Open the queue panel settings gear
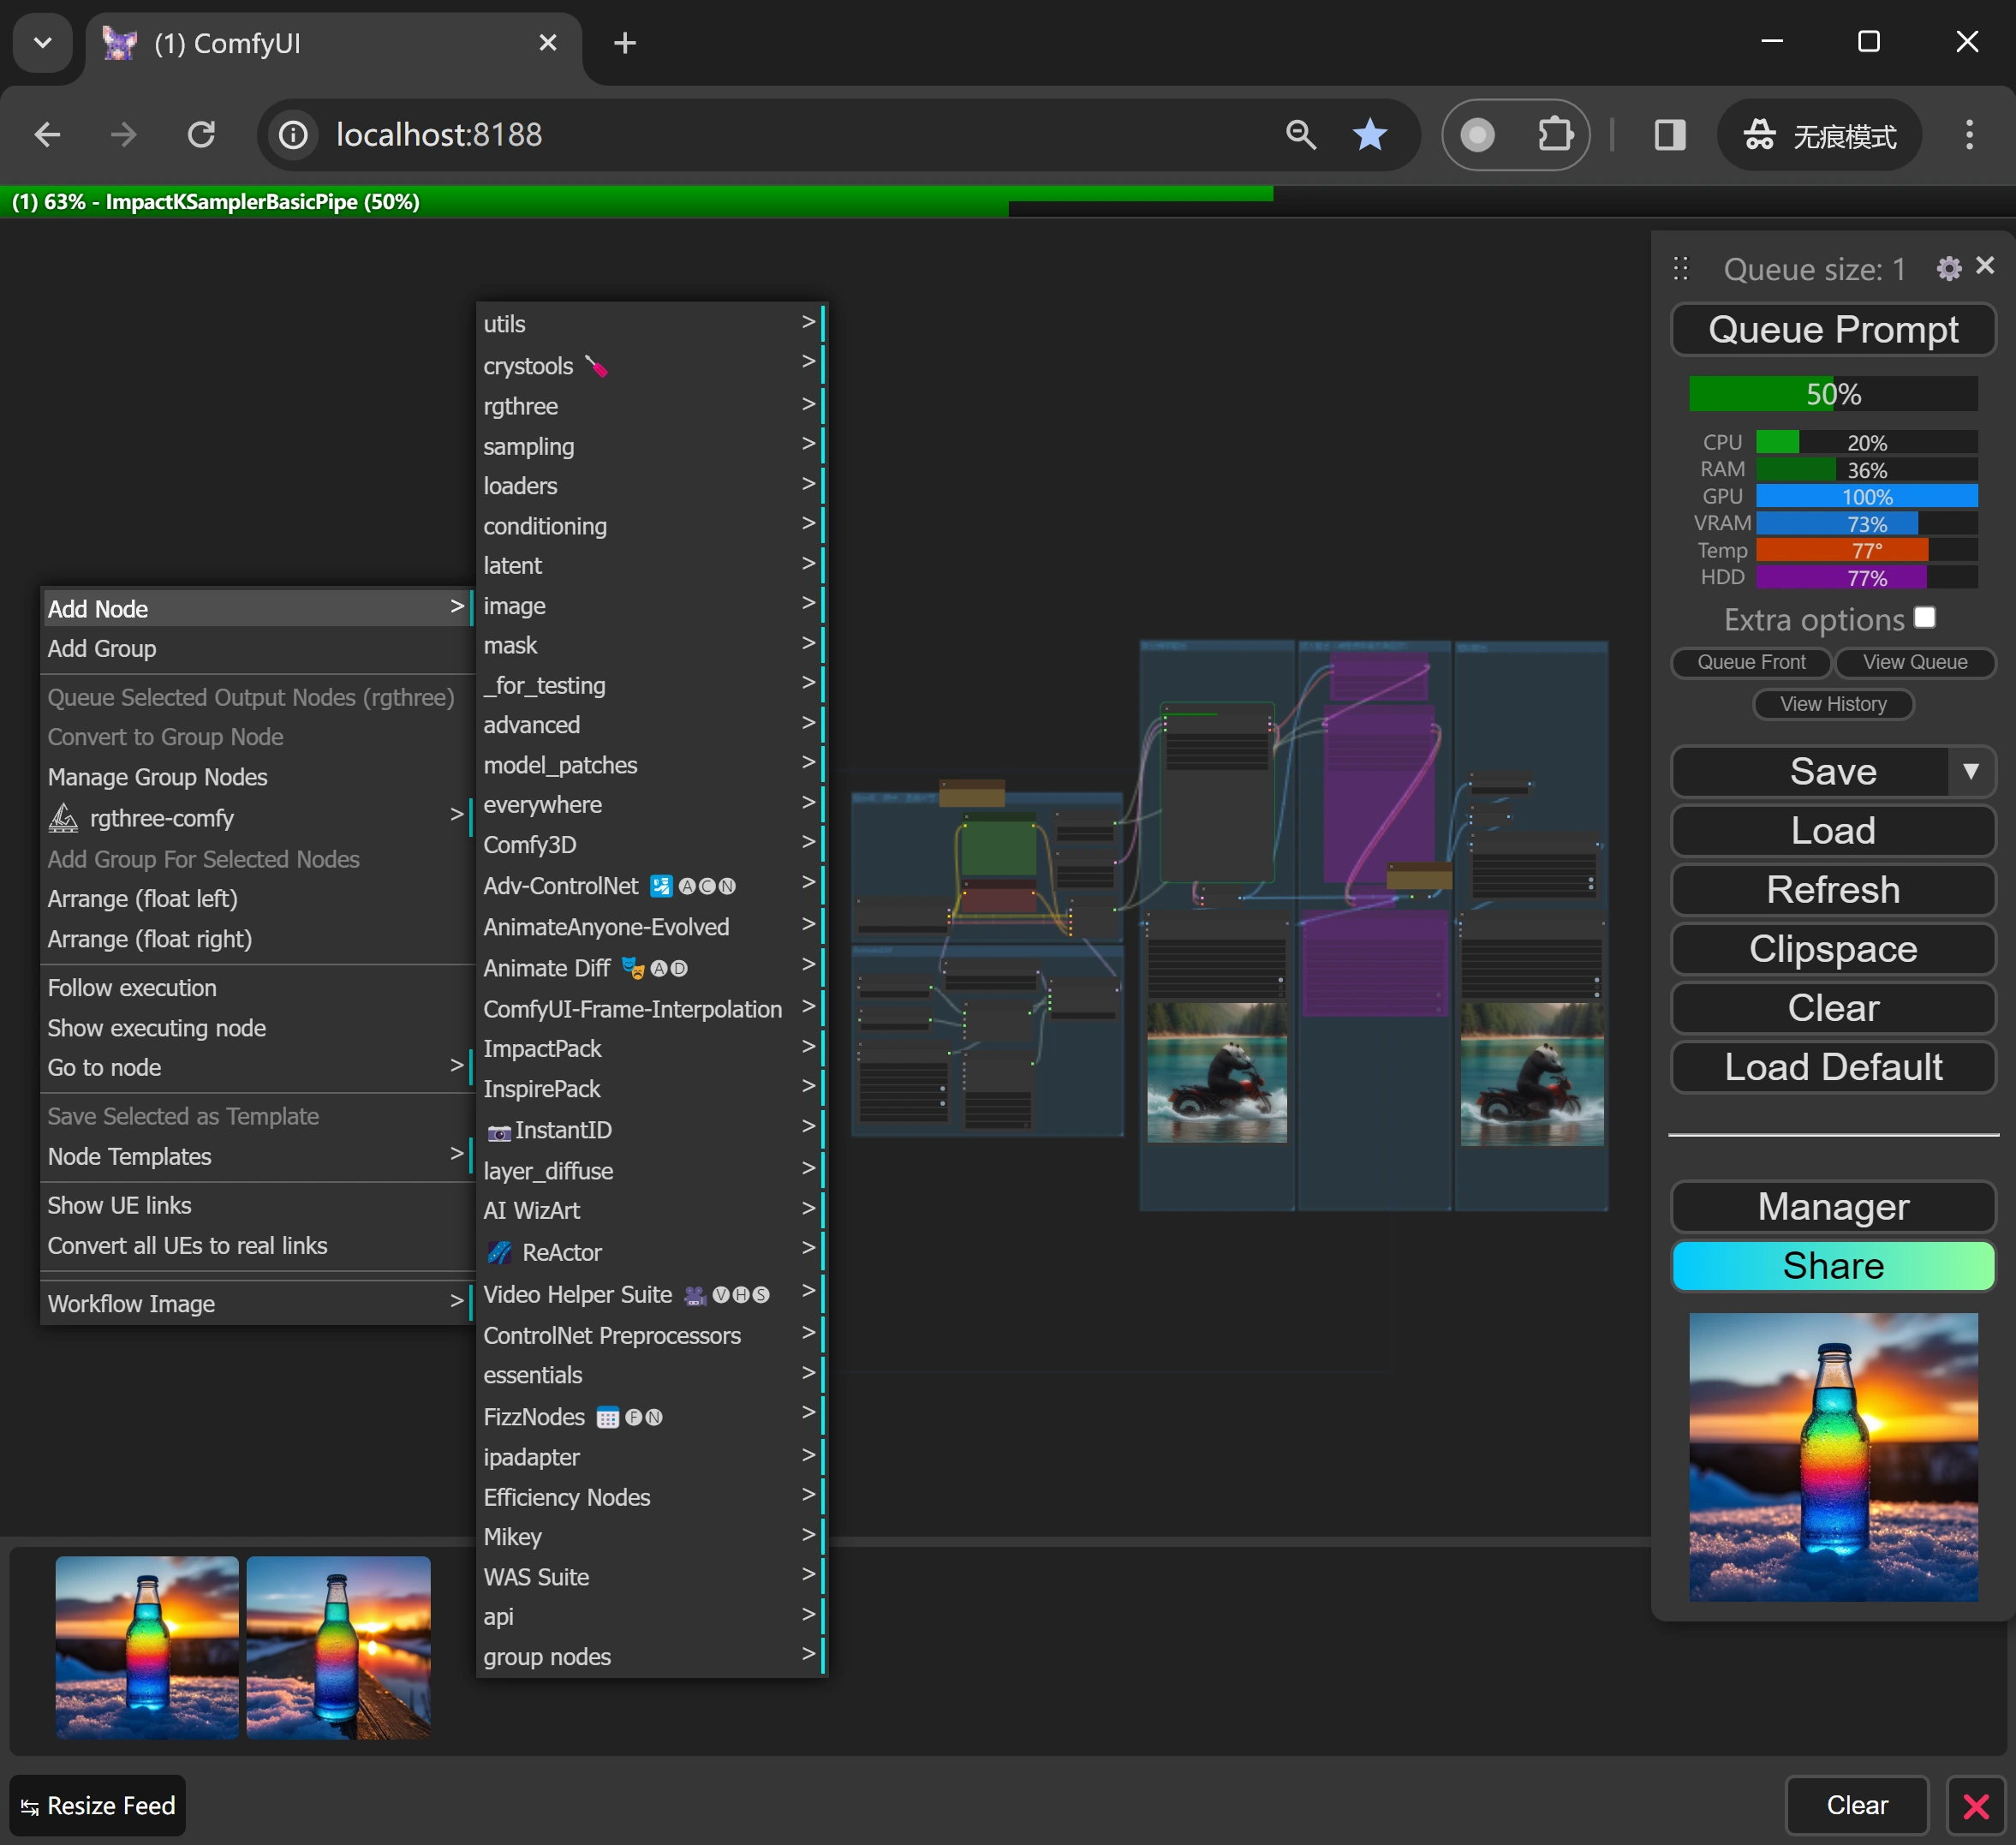2016x1845 pixels. 1948,268
